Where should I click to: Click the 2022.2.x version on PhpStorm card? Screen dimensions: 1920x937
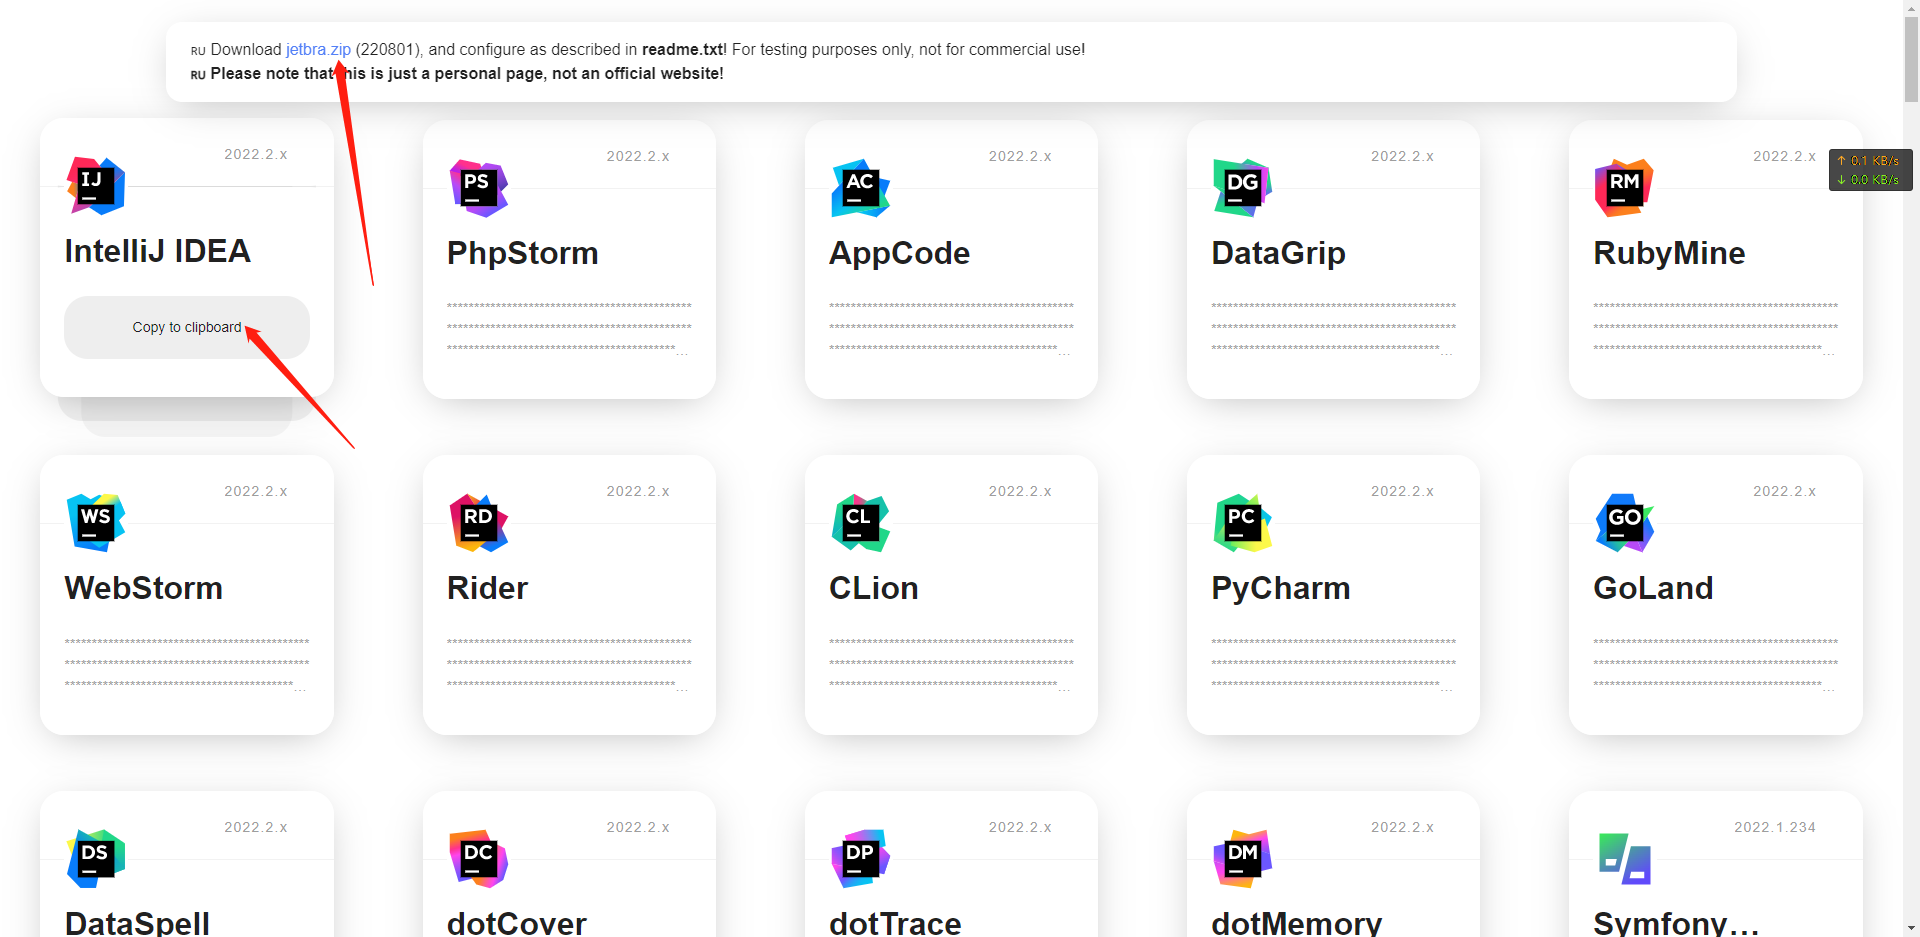click(x=638, y=156)
